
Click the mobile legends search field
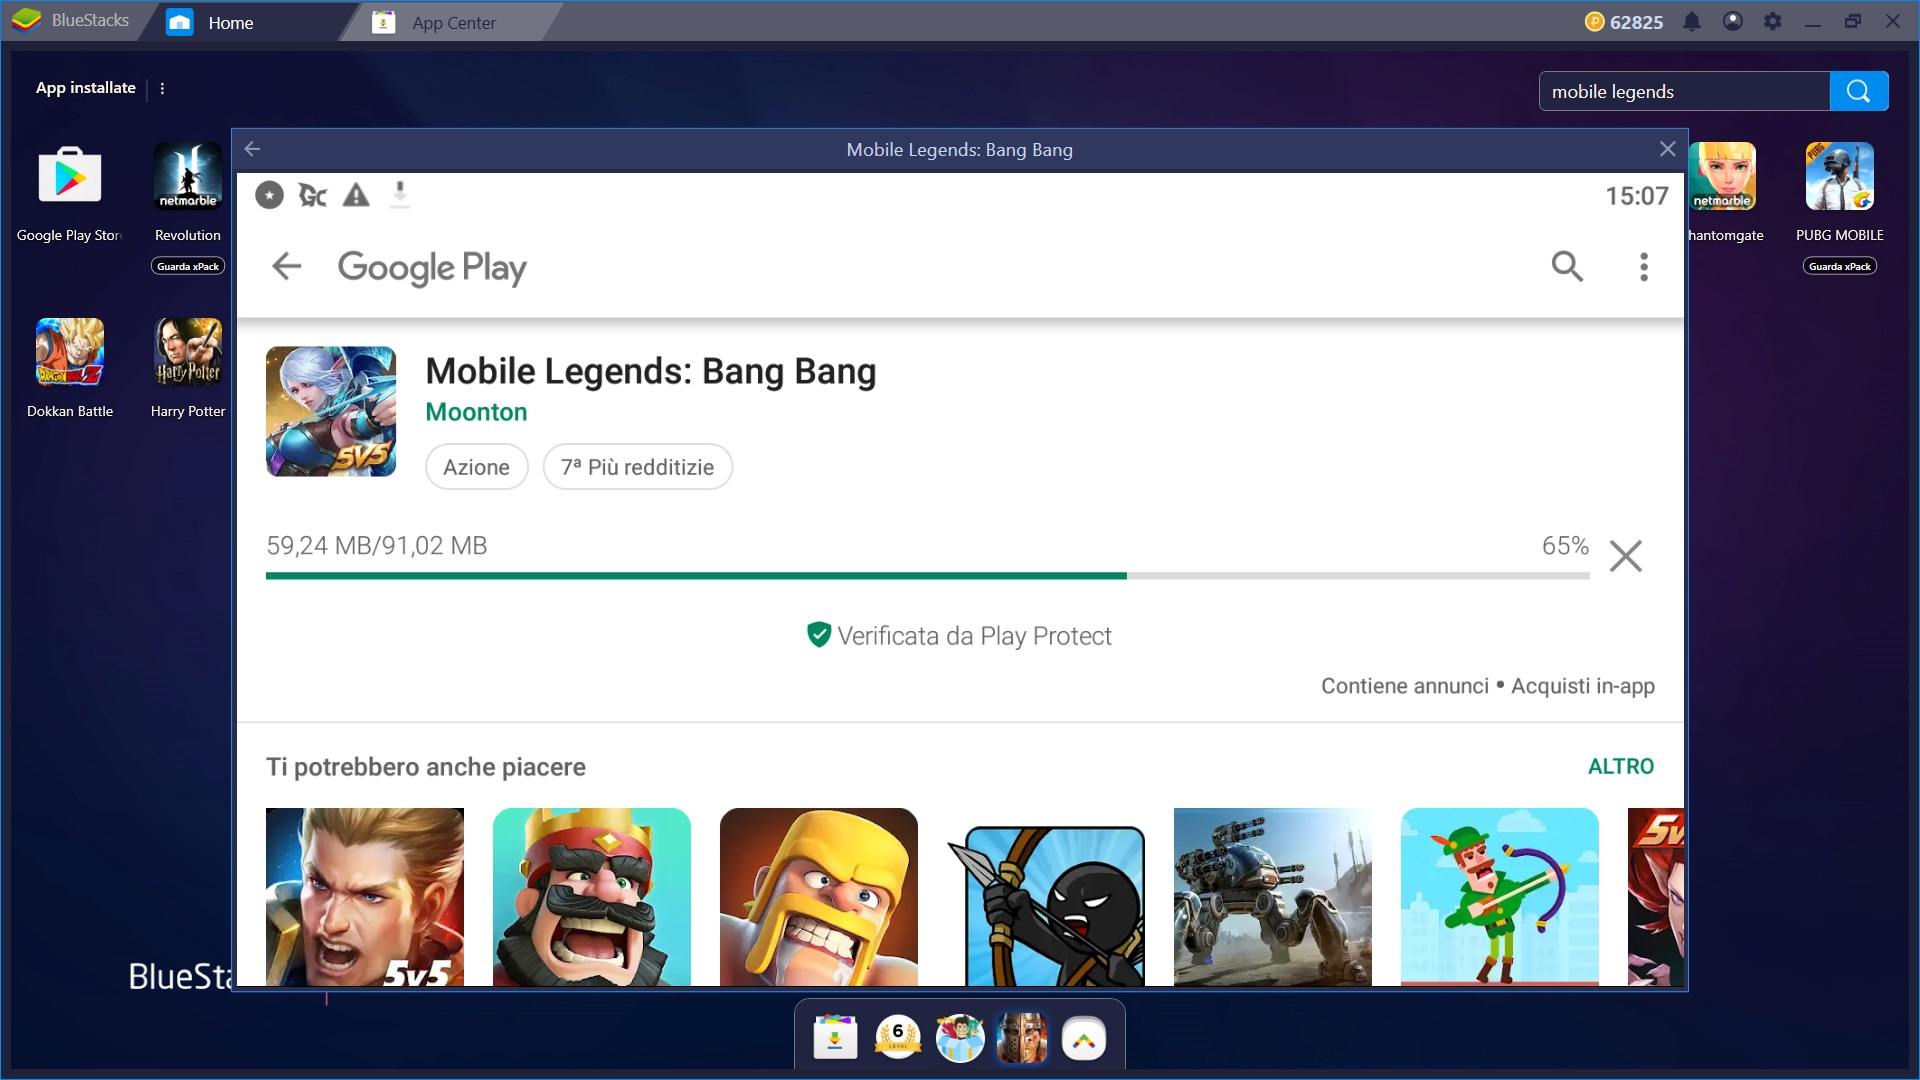click(1684, 91)
